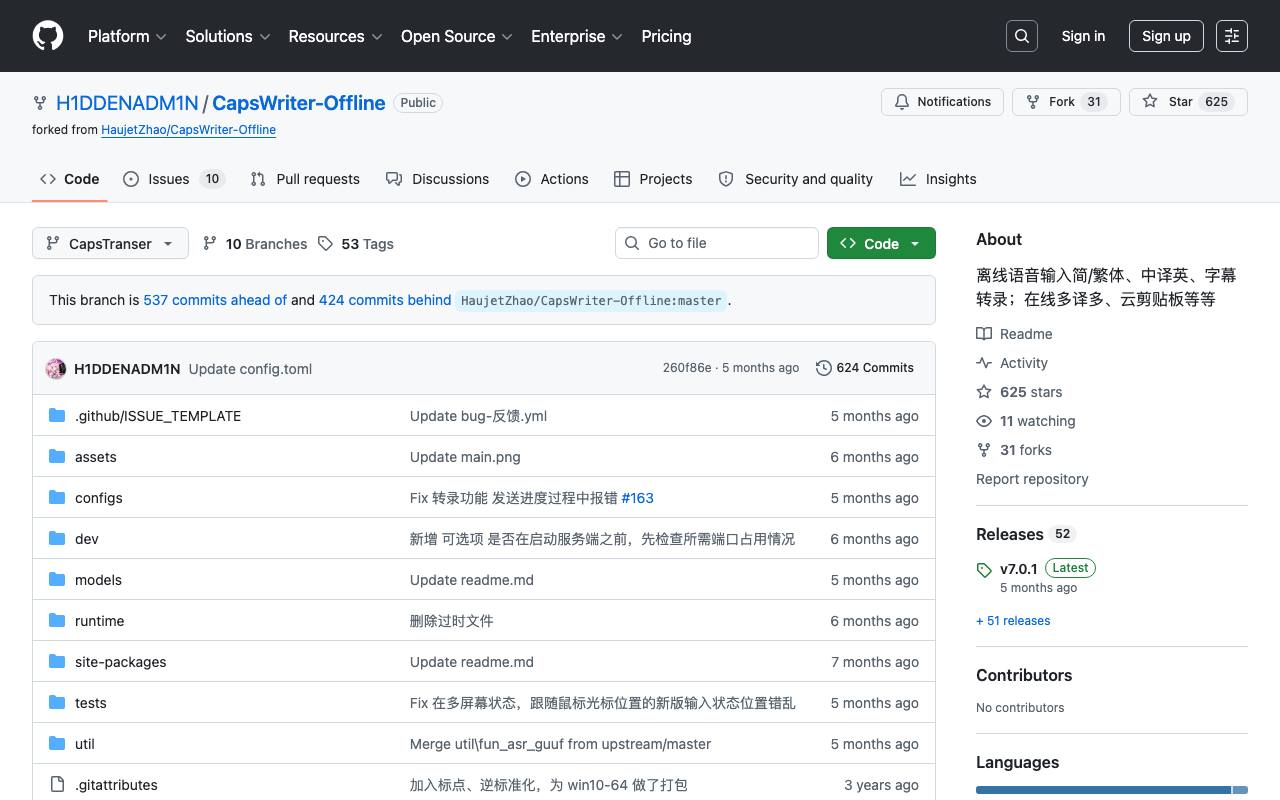The height and width of the screenshot is (800, 1280).
Task: Open the site-packages folder name
Action: coord(121,662)
